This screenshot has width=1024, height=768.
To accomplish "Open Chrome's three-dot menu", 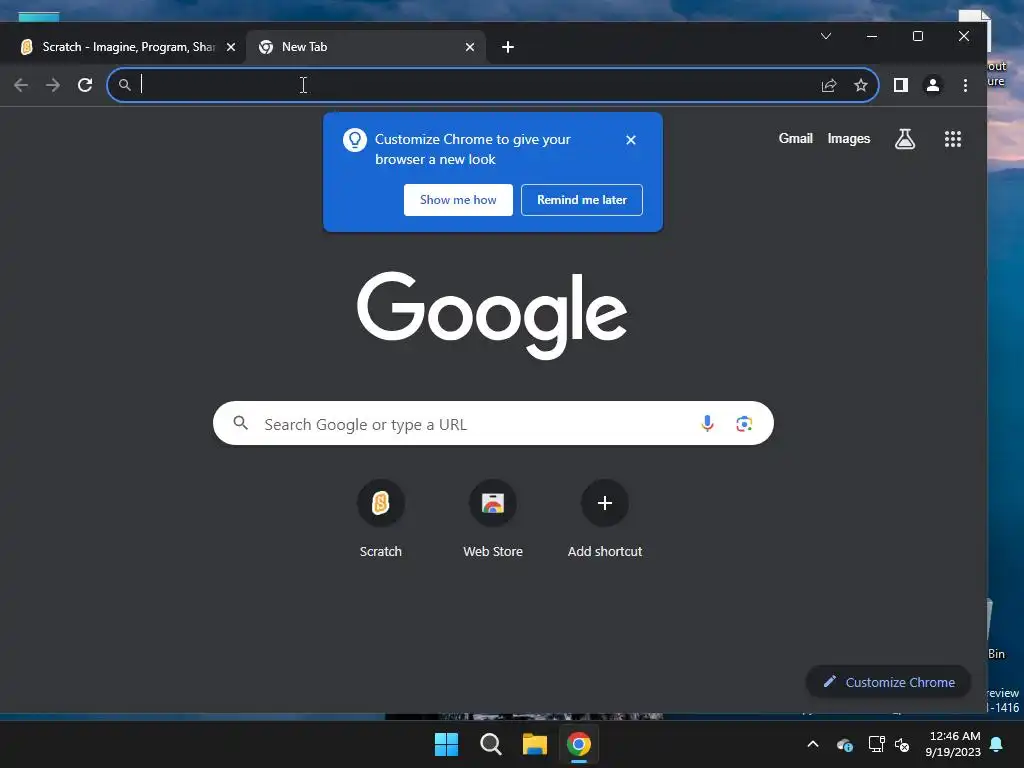I will click(x=965, y=85).
